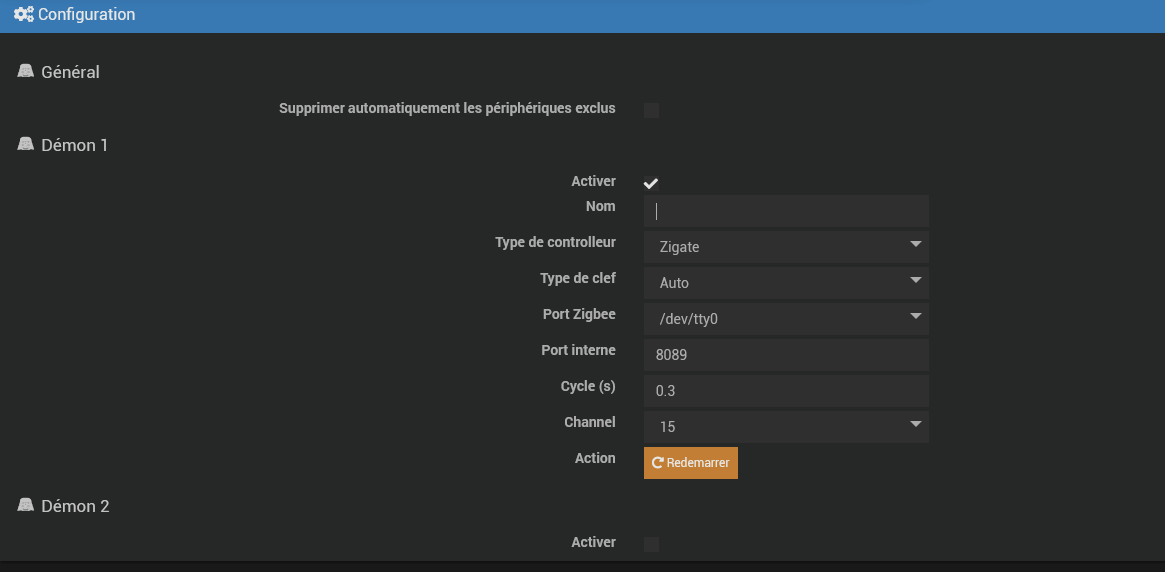Click the Général section icon
Image resolution: width=1165 pixels, height=572 pixels.
26,71
